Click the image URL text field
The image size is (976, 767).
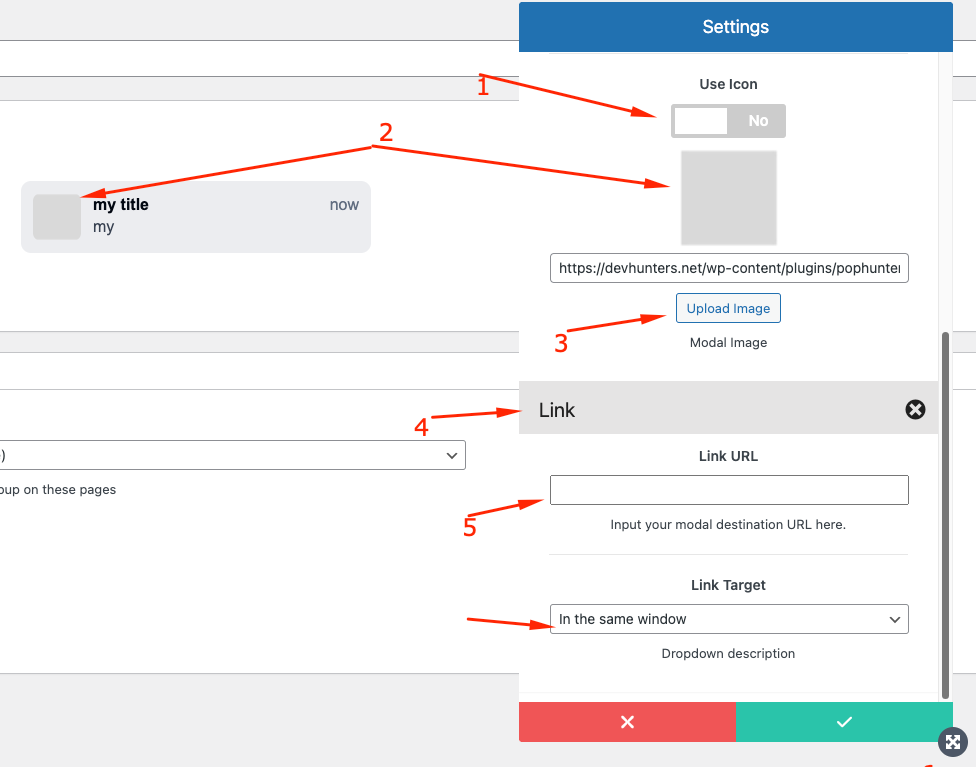pos(728,268)
